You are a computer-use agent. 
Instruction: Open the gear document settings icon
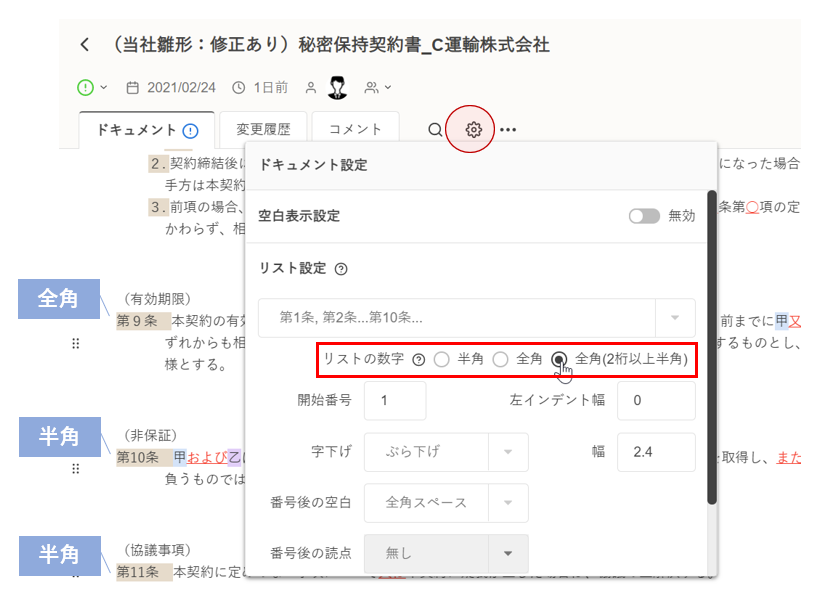tap(473, 129)
